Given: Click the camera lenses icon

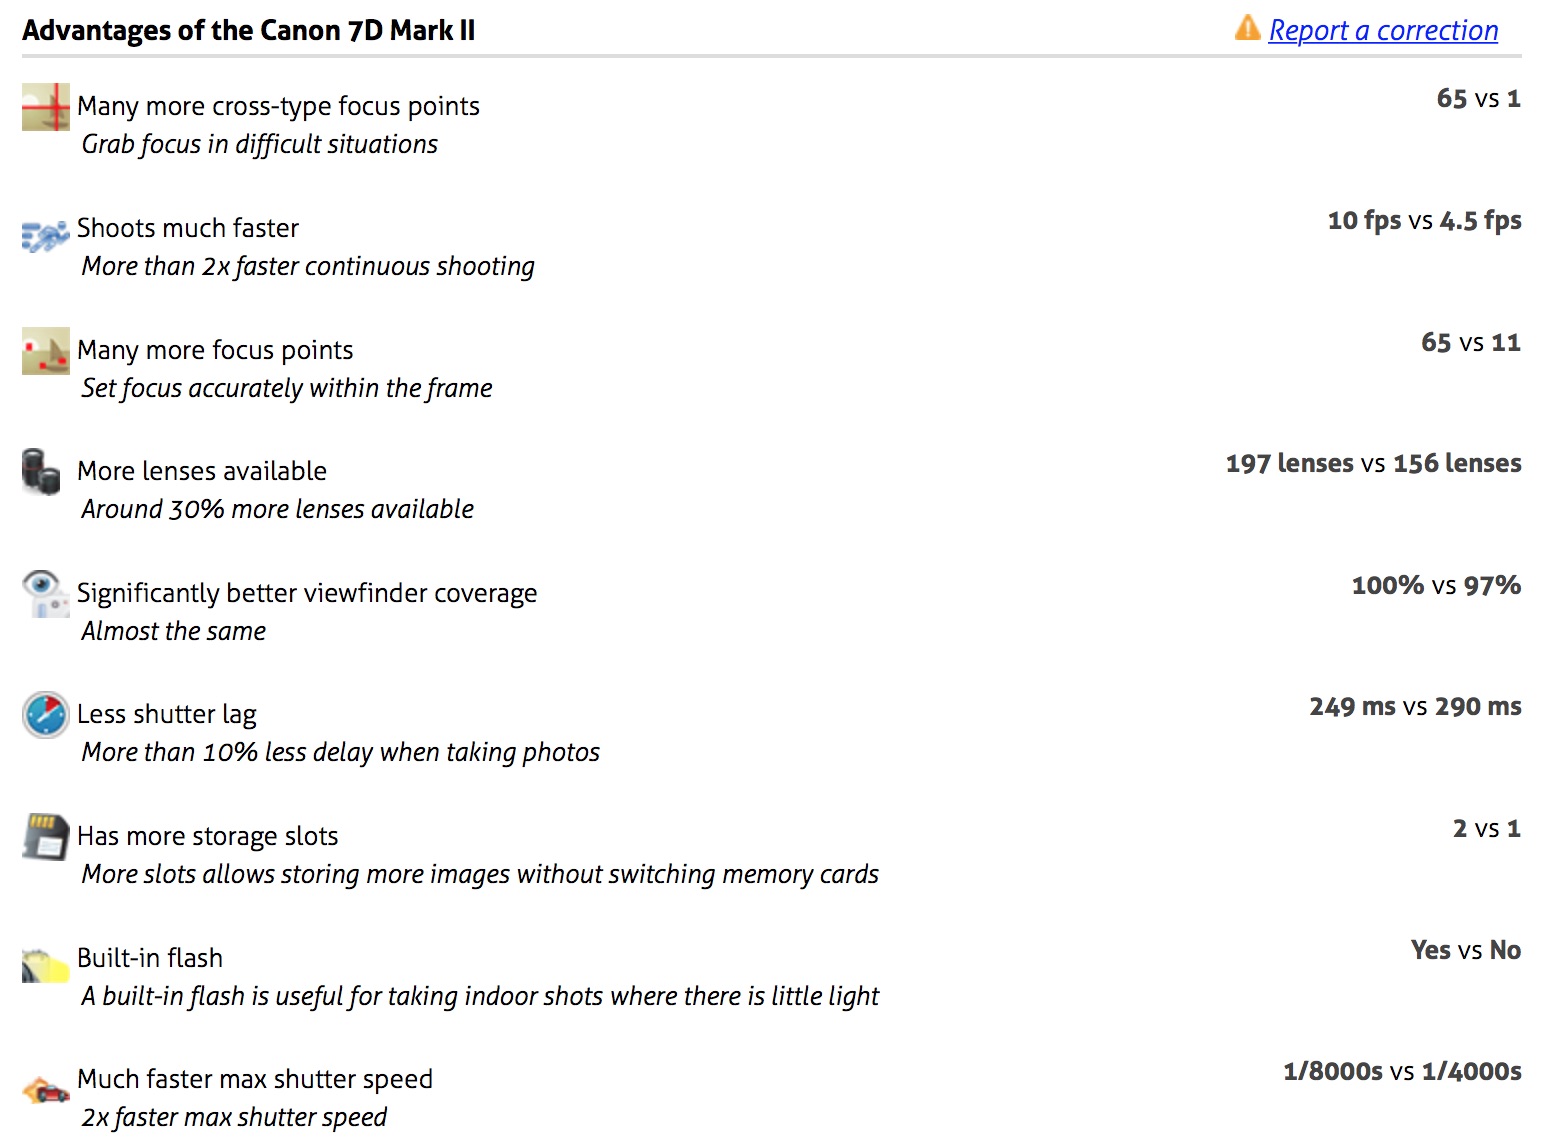Looking at the screenshot, I should (x=42, y=471).
